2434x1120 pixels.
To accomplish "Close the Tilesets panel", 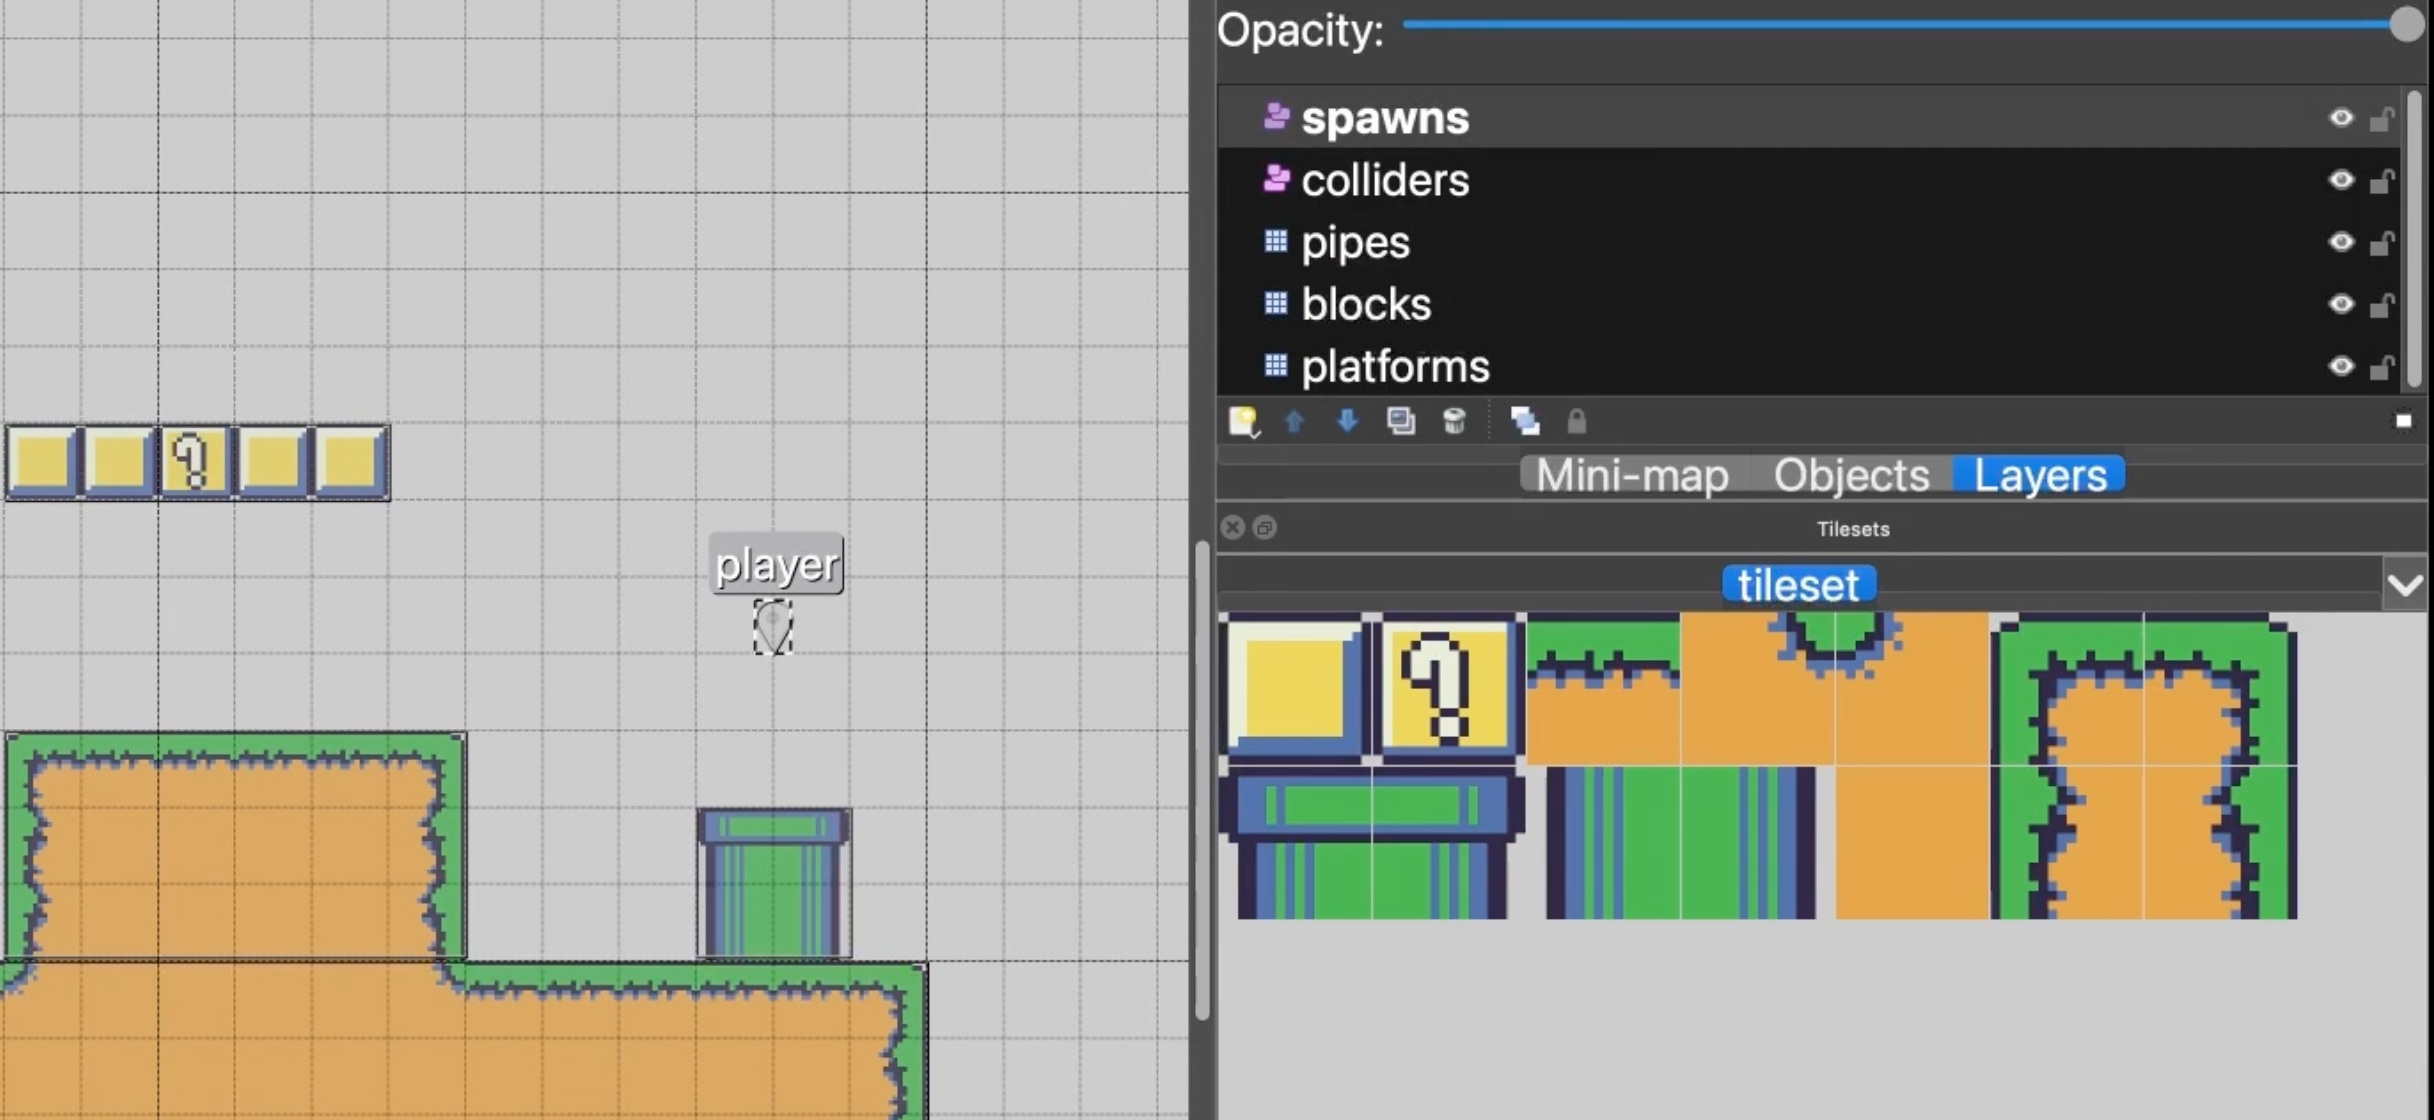I will [1233, 528].
